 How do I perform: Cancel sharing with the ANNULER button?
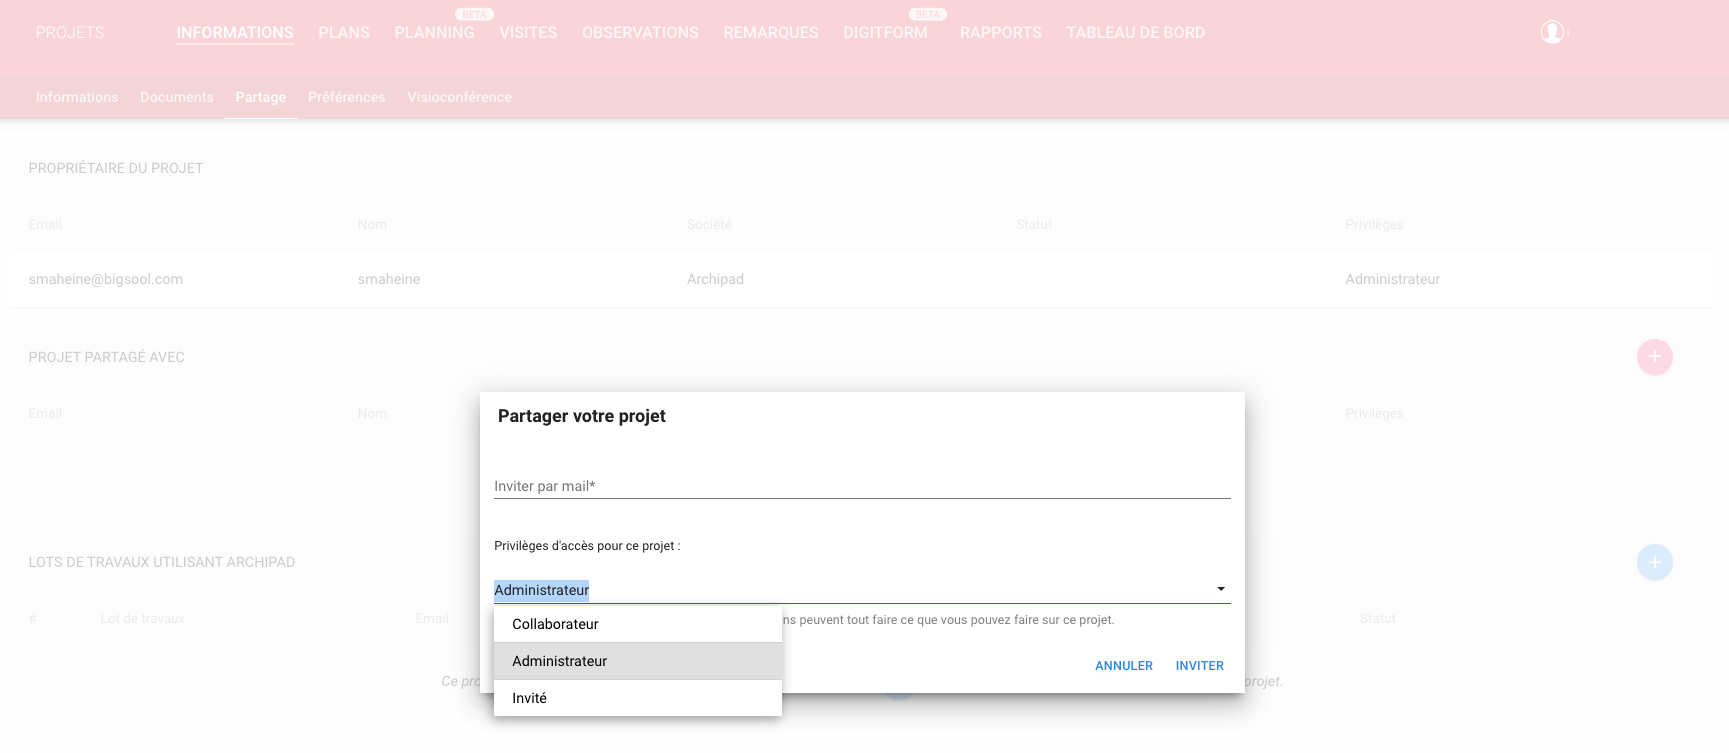click(x=1123, y=665)
